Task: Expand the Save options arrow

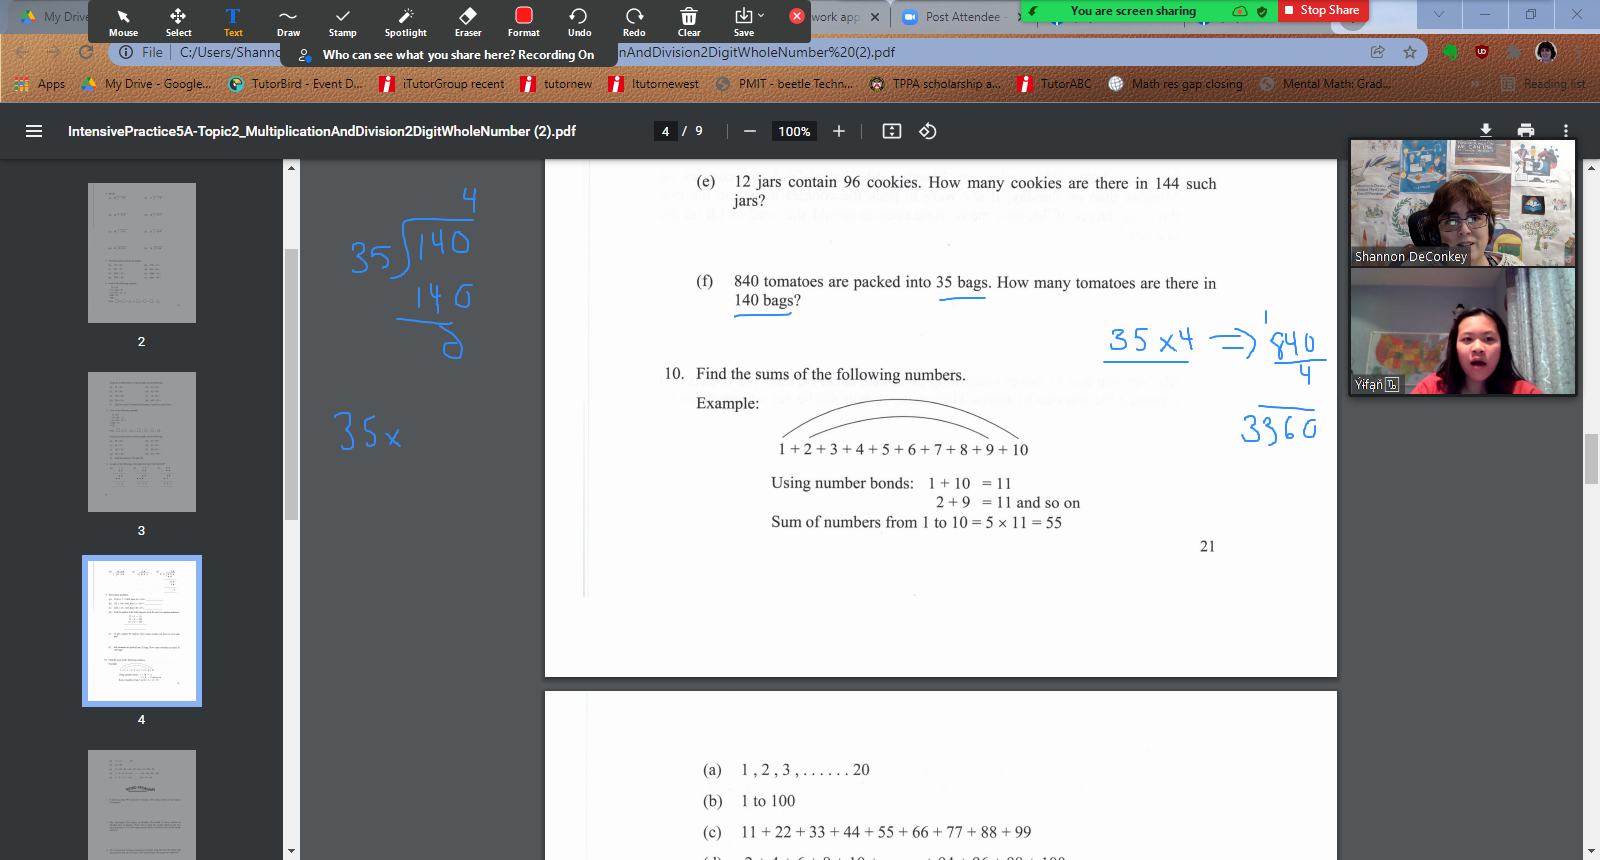Action: coord(761,16)
